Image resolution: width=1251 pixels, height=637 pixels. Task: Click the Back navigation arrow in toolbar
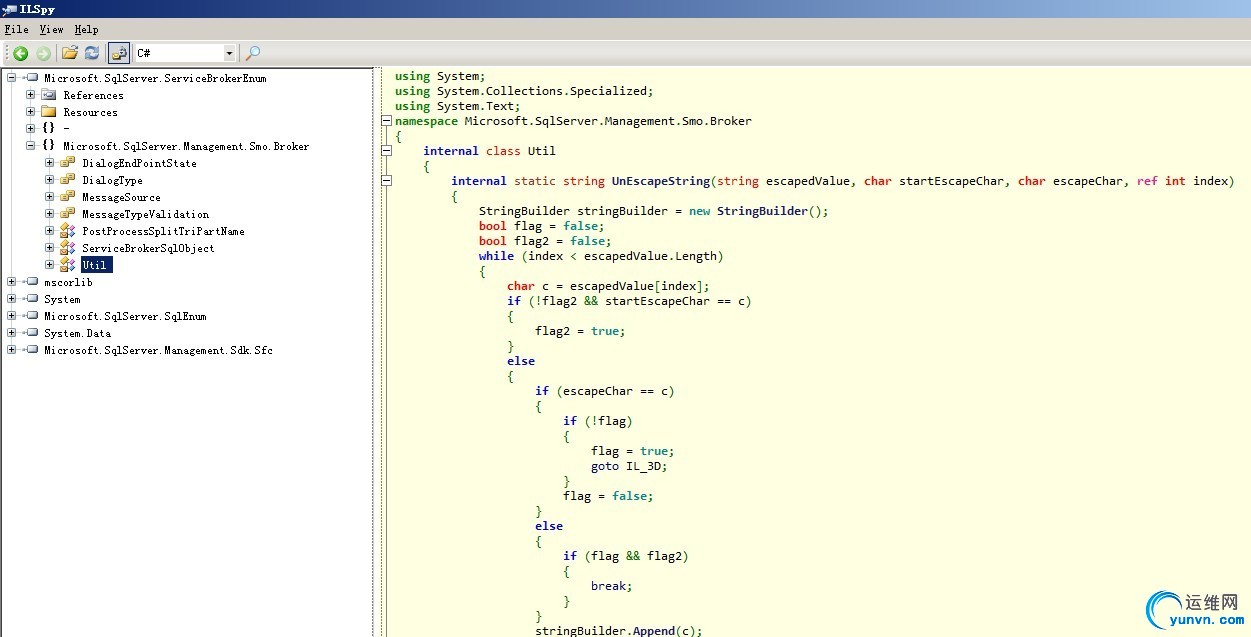pyautogui.click(x=20, y=53)
